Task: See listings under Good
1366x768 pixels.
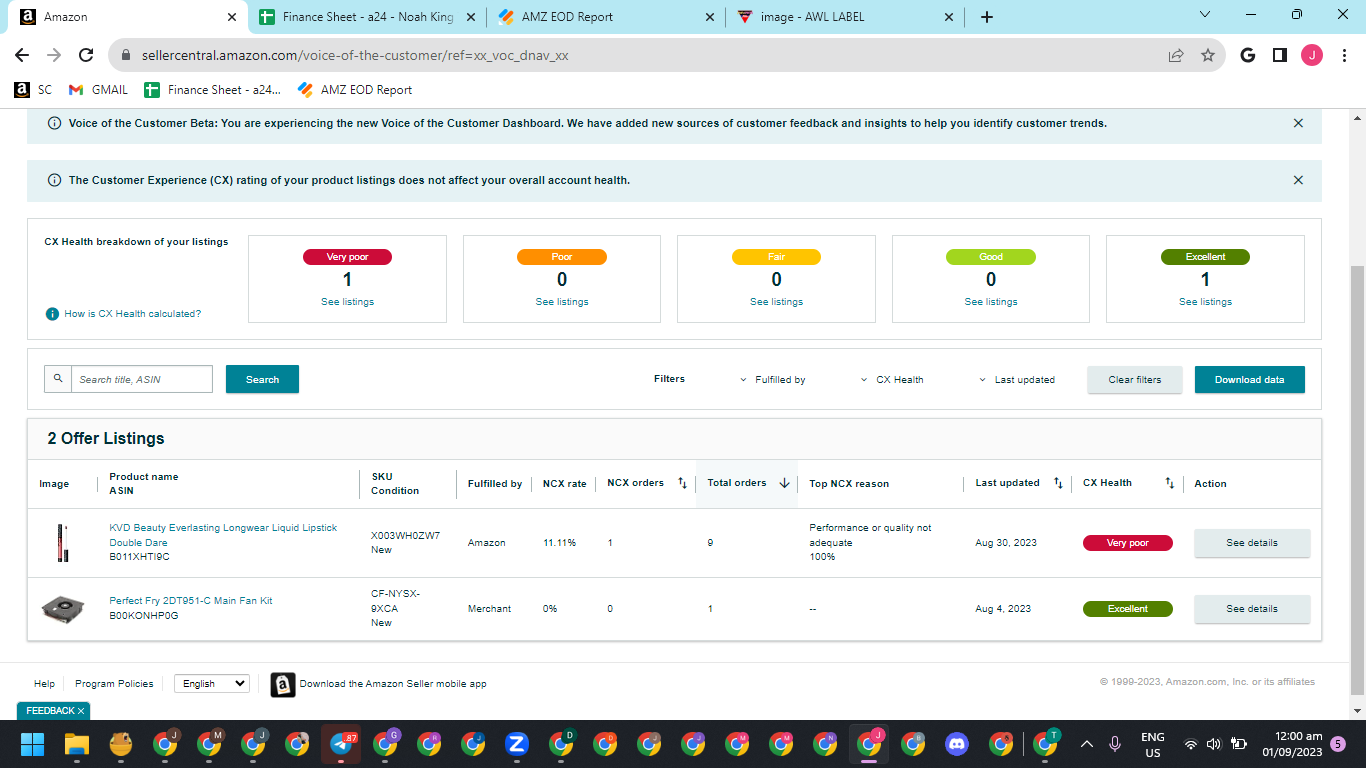Action: 991,302
